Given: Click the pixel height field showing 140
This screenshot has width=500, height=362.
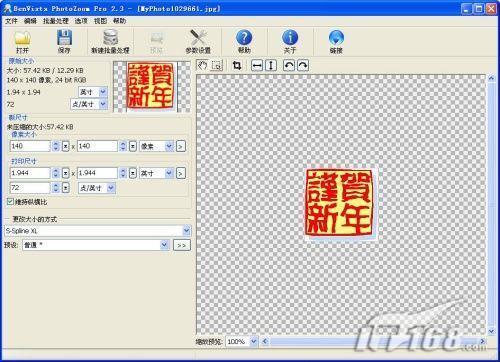Looking at the screenshot, I should point(97,146).
